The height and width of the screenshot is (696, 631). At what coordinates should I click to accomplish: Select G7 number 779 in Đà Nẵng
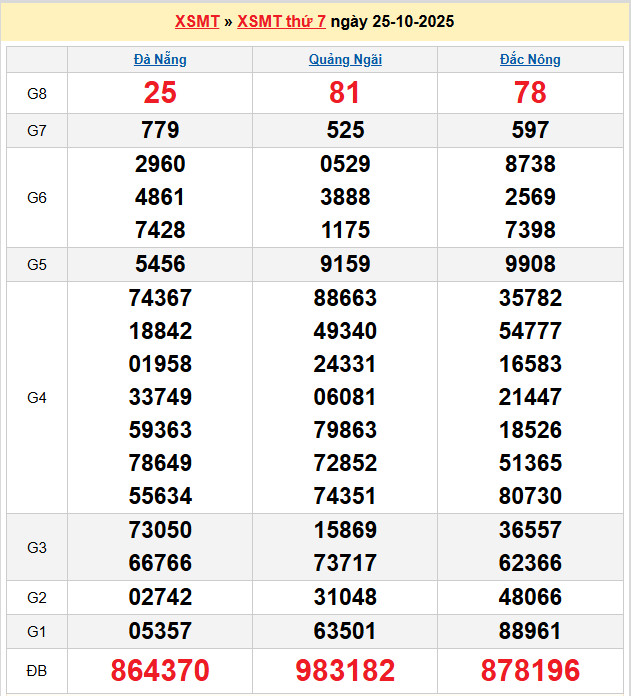160,130
